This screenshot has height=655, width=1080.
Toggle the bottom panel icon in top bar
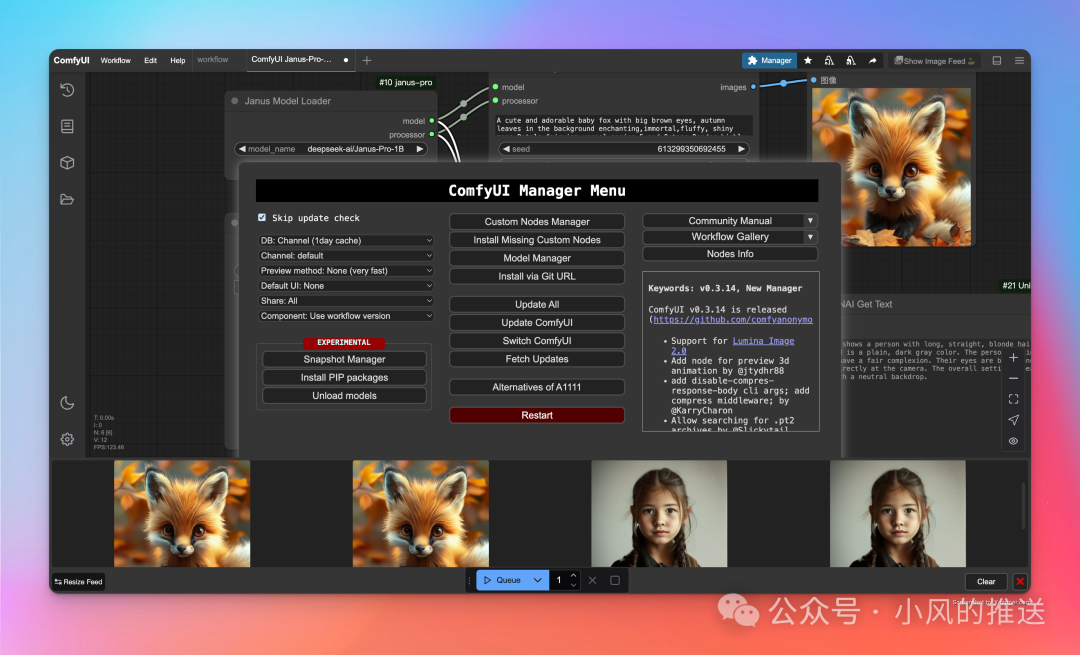coord(997,61)
